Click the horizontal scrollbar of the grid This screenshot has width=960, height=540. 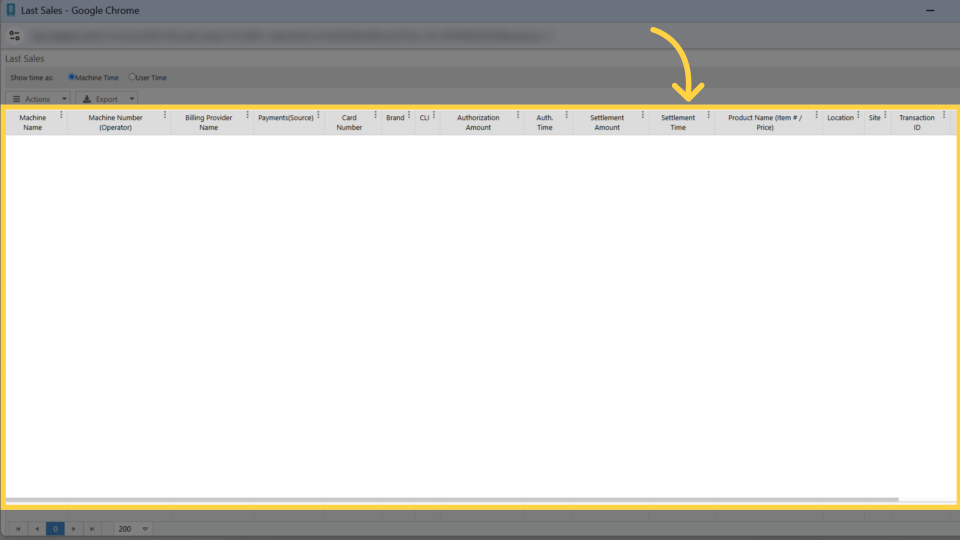[450, 499]
